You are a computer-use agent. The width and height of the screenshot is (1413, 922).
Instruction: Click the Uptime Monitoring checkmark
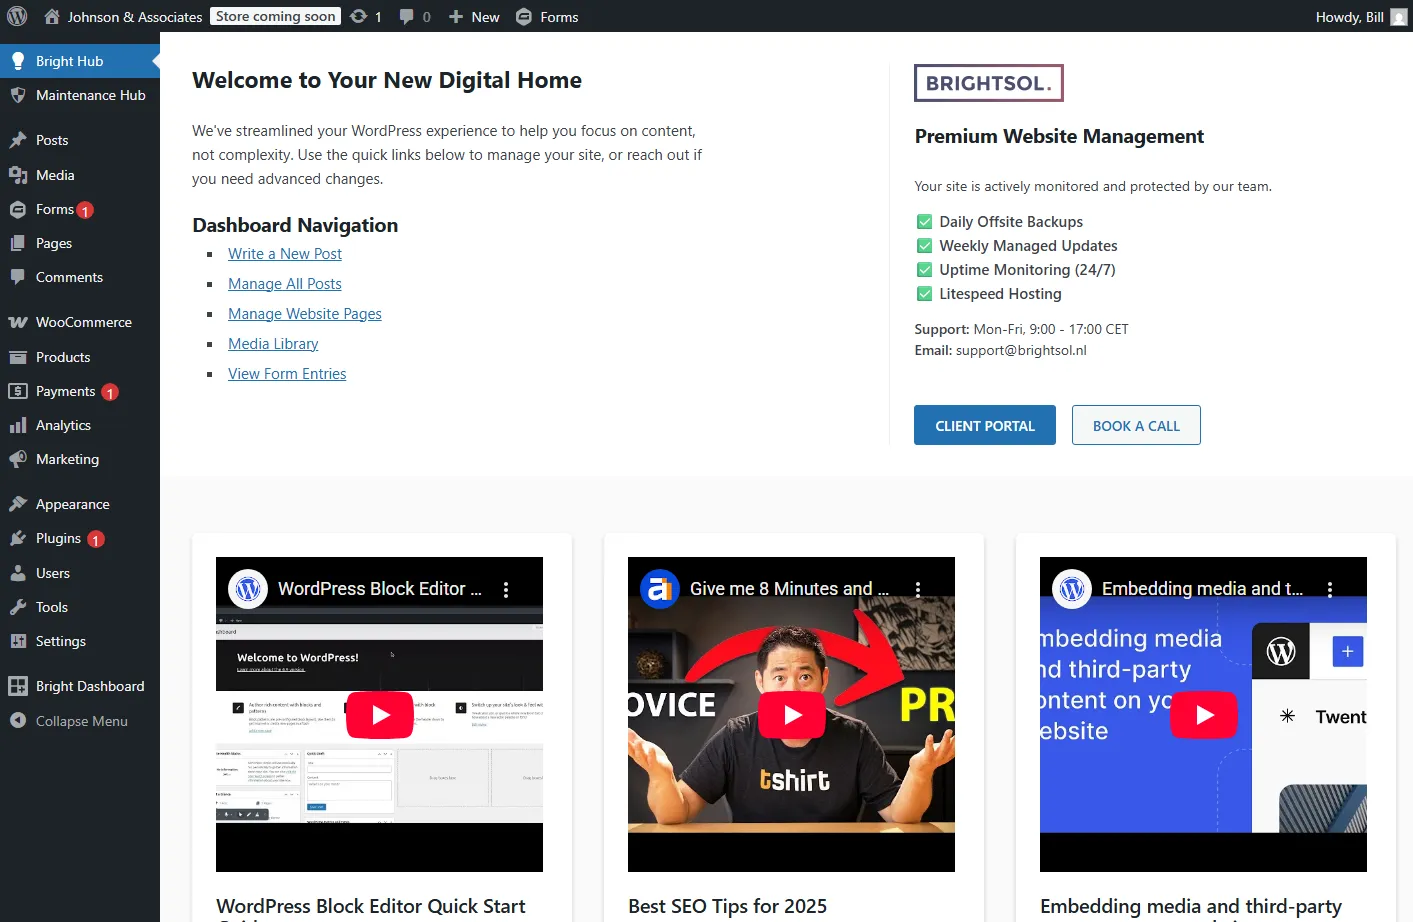925,270
